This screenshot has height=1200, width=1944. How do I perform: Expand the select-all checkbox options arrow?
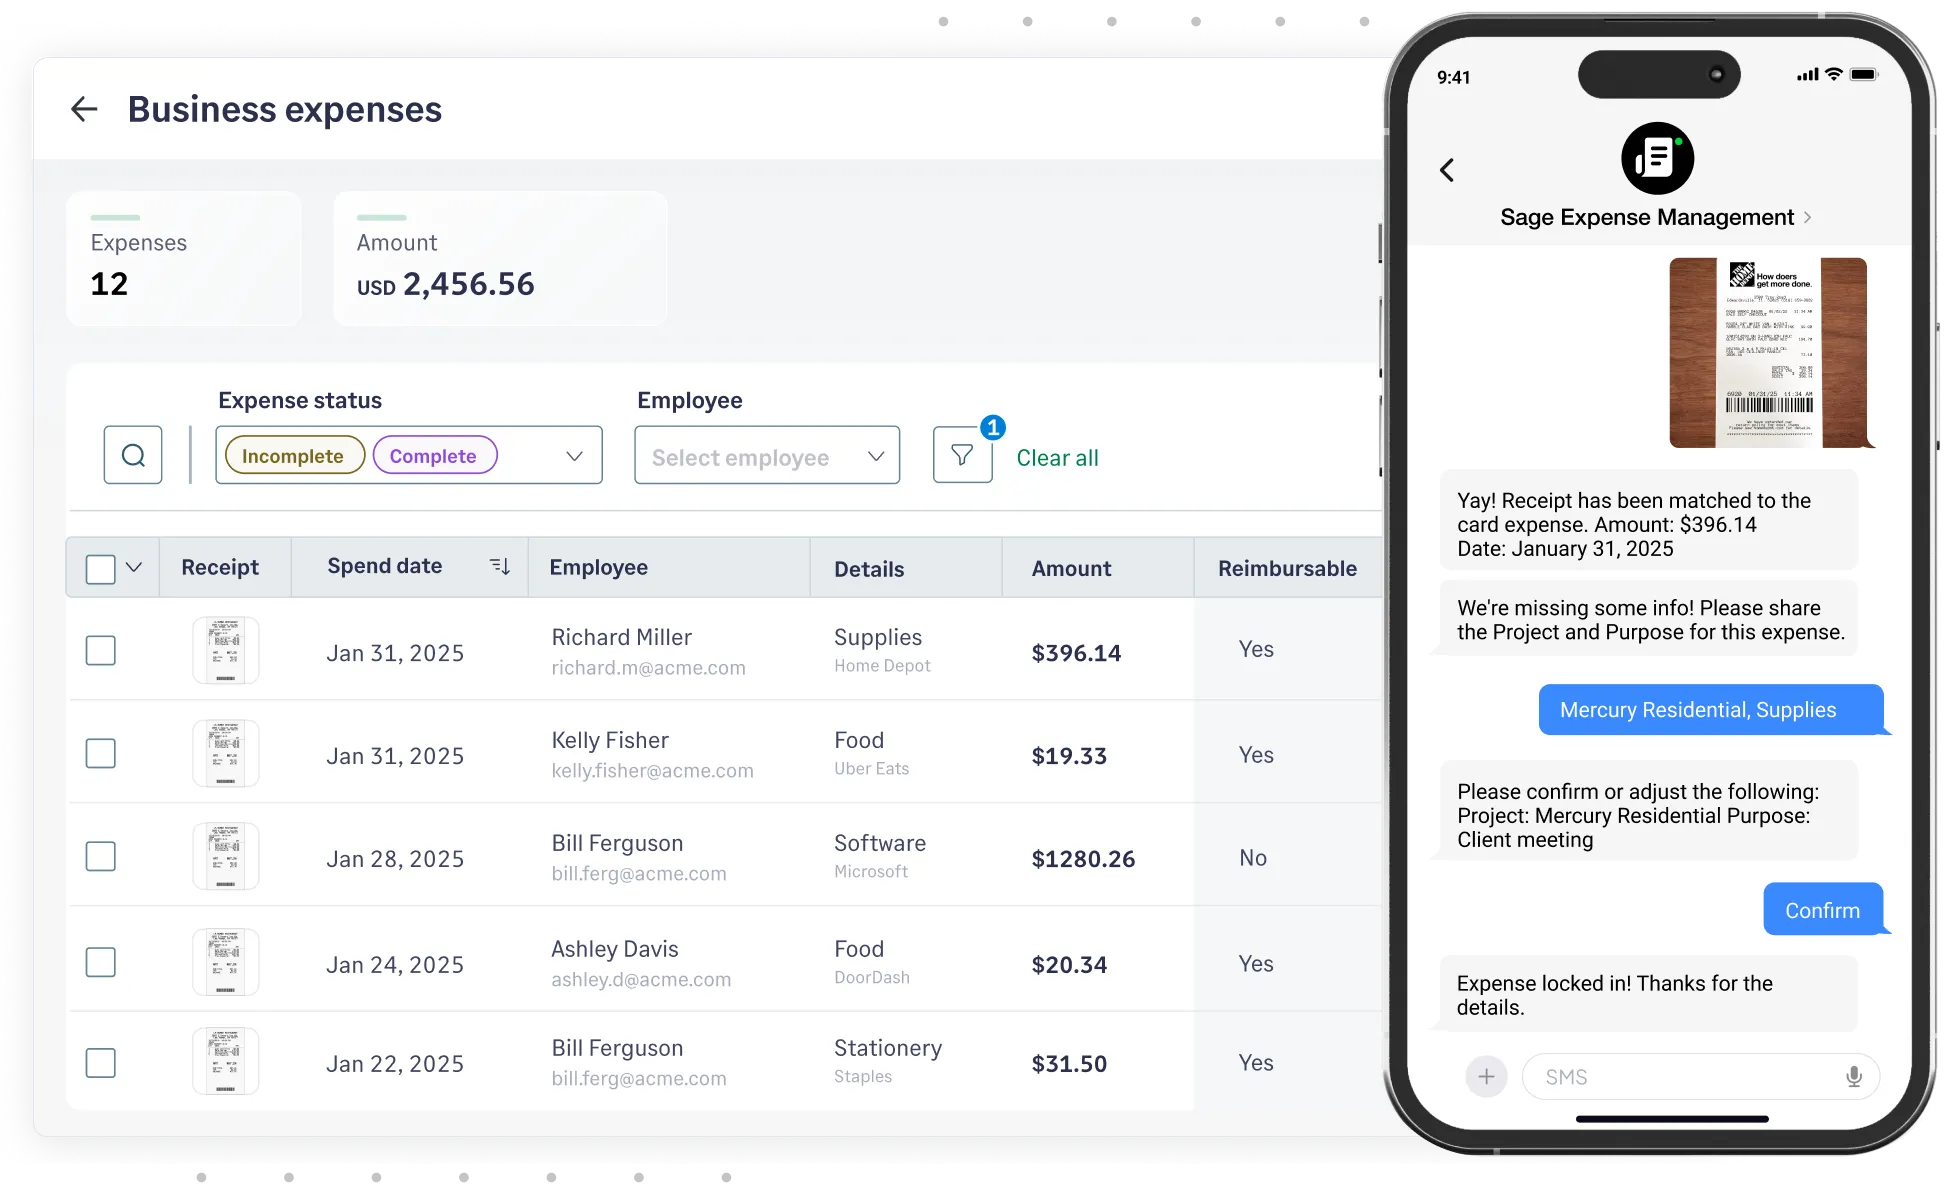click(x=134, y=567)
